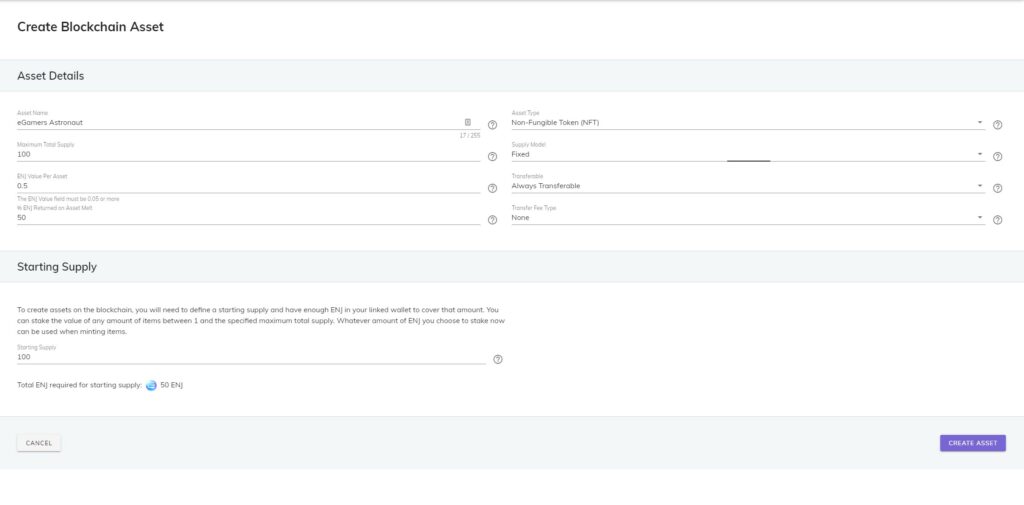Click the Starting Supply section header

coord(57,267)
